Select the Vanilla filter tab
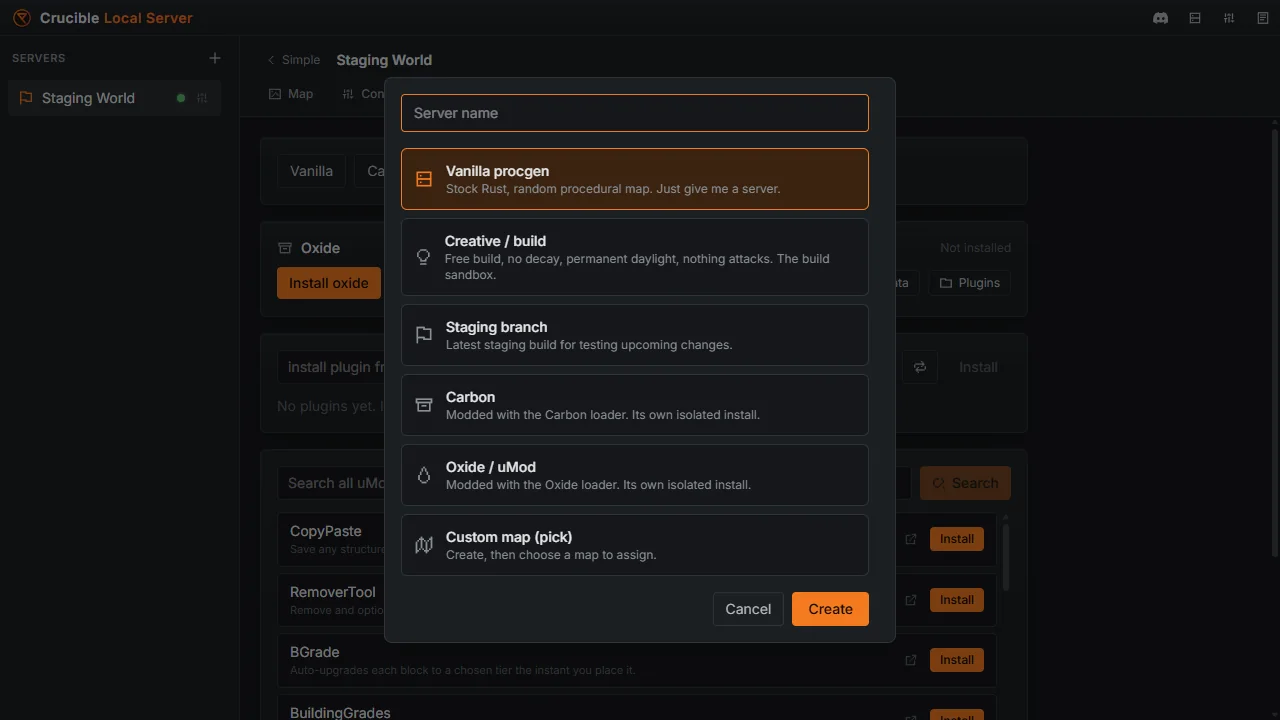The height and width of the screenshot is (720, 1280). point(311,171)
